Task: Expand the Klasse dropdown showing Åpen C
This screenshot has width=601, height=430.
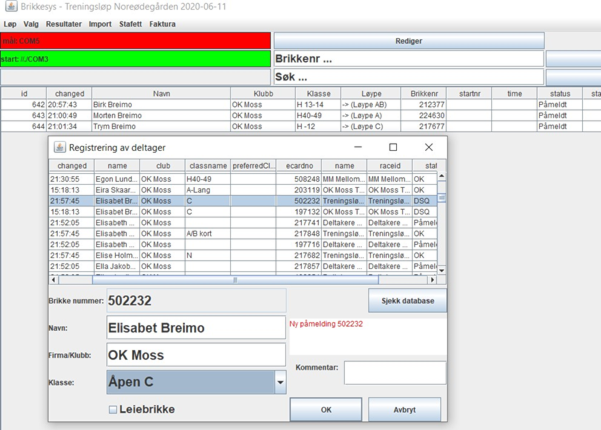Action: tap(280, 382)
